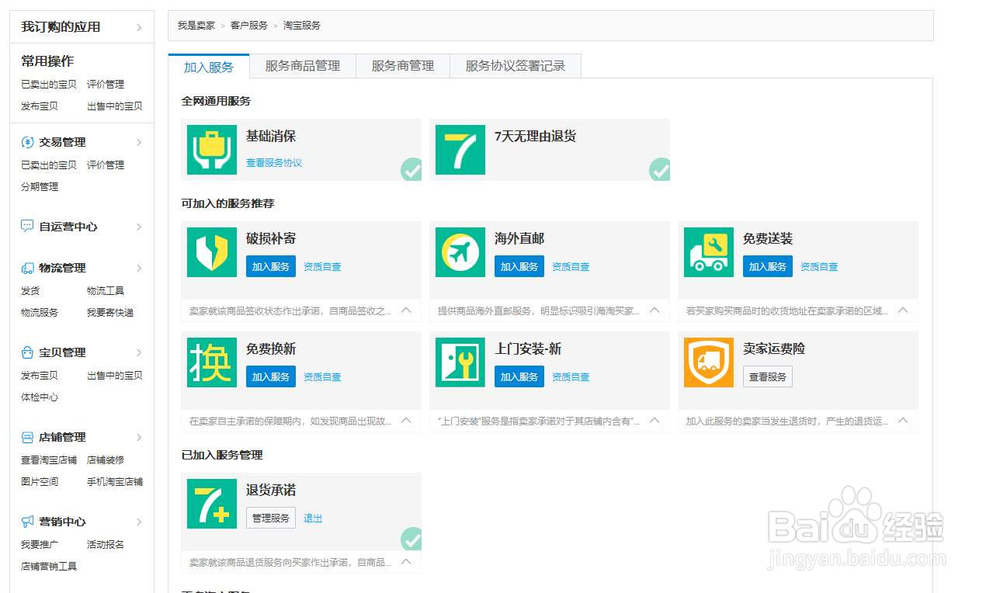Toggle the green checkmark on 基础消保
Viewport: 1000px width, 593px height.
coord(412,171)
